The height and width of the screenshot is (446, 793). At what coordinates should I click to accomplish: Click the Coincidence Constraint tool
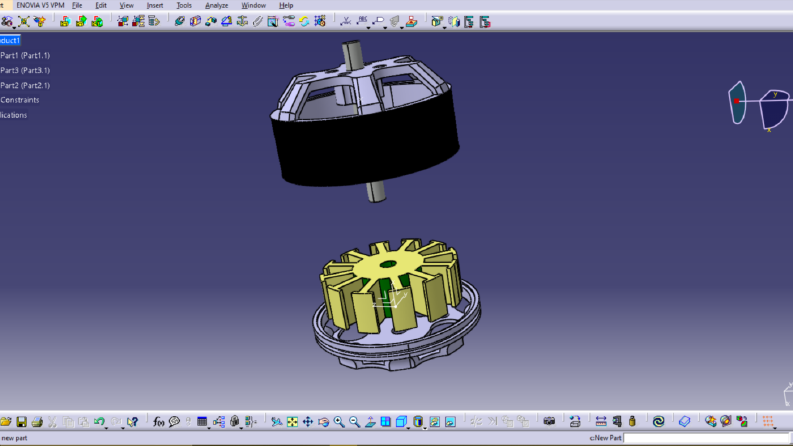(x=179, y=21)
